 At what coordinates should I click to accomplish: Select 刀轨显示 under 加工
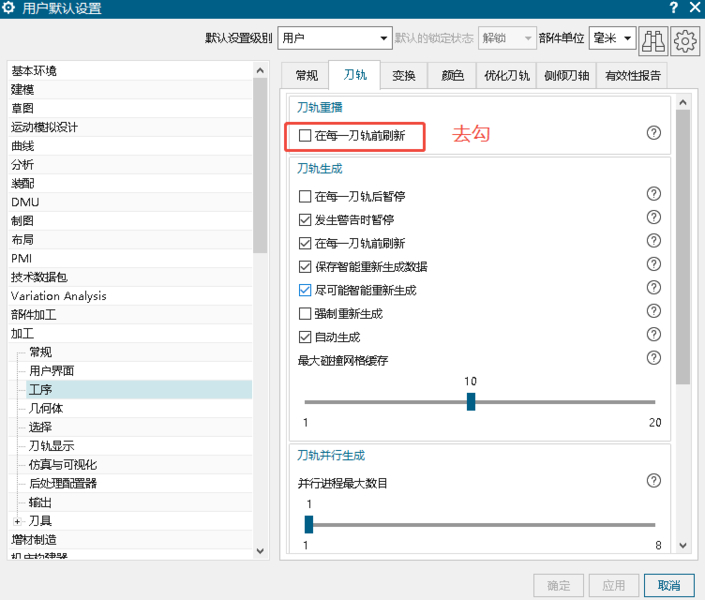click(138, 446)
